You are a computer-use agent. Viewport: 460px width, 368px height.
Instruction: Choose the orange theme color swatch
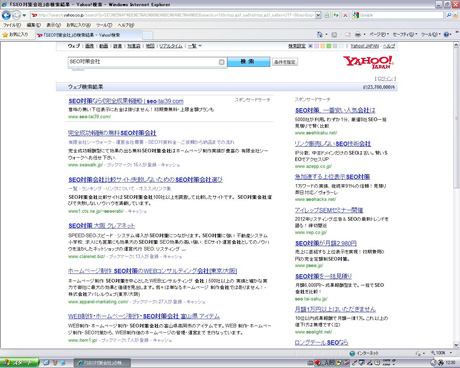tap(323, 46)
